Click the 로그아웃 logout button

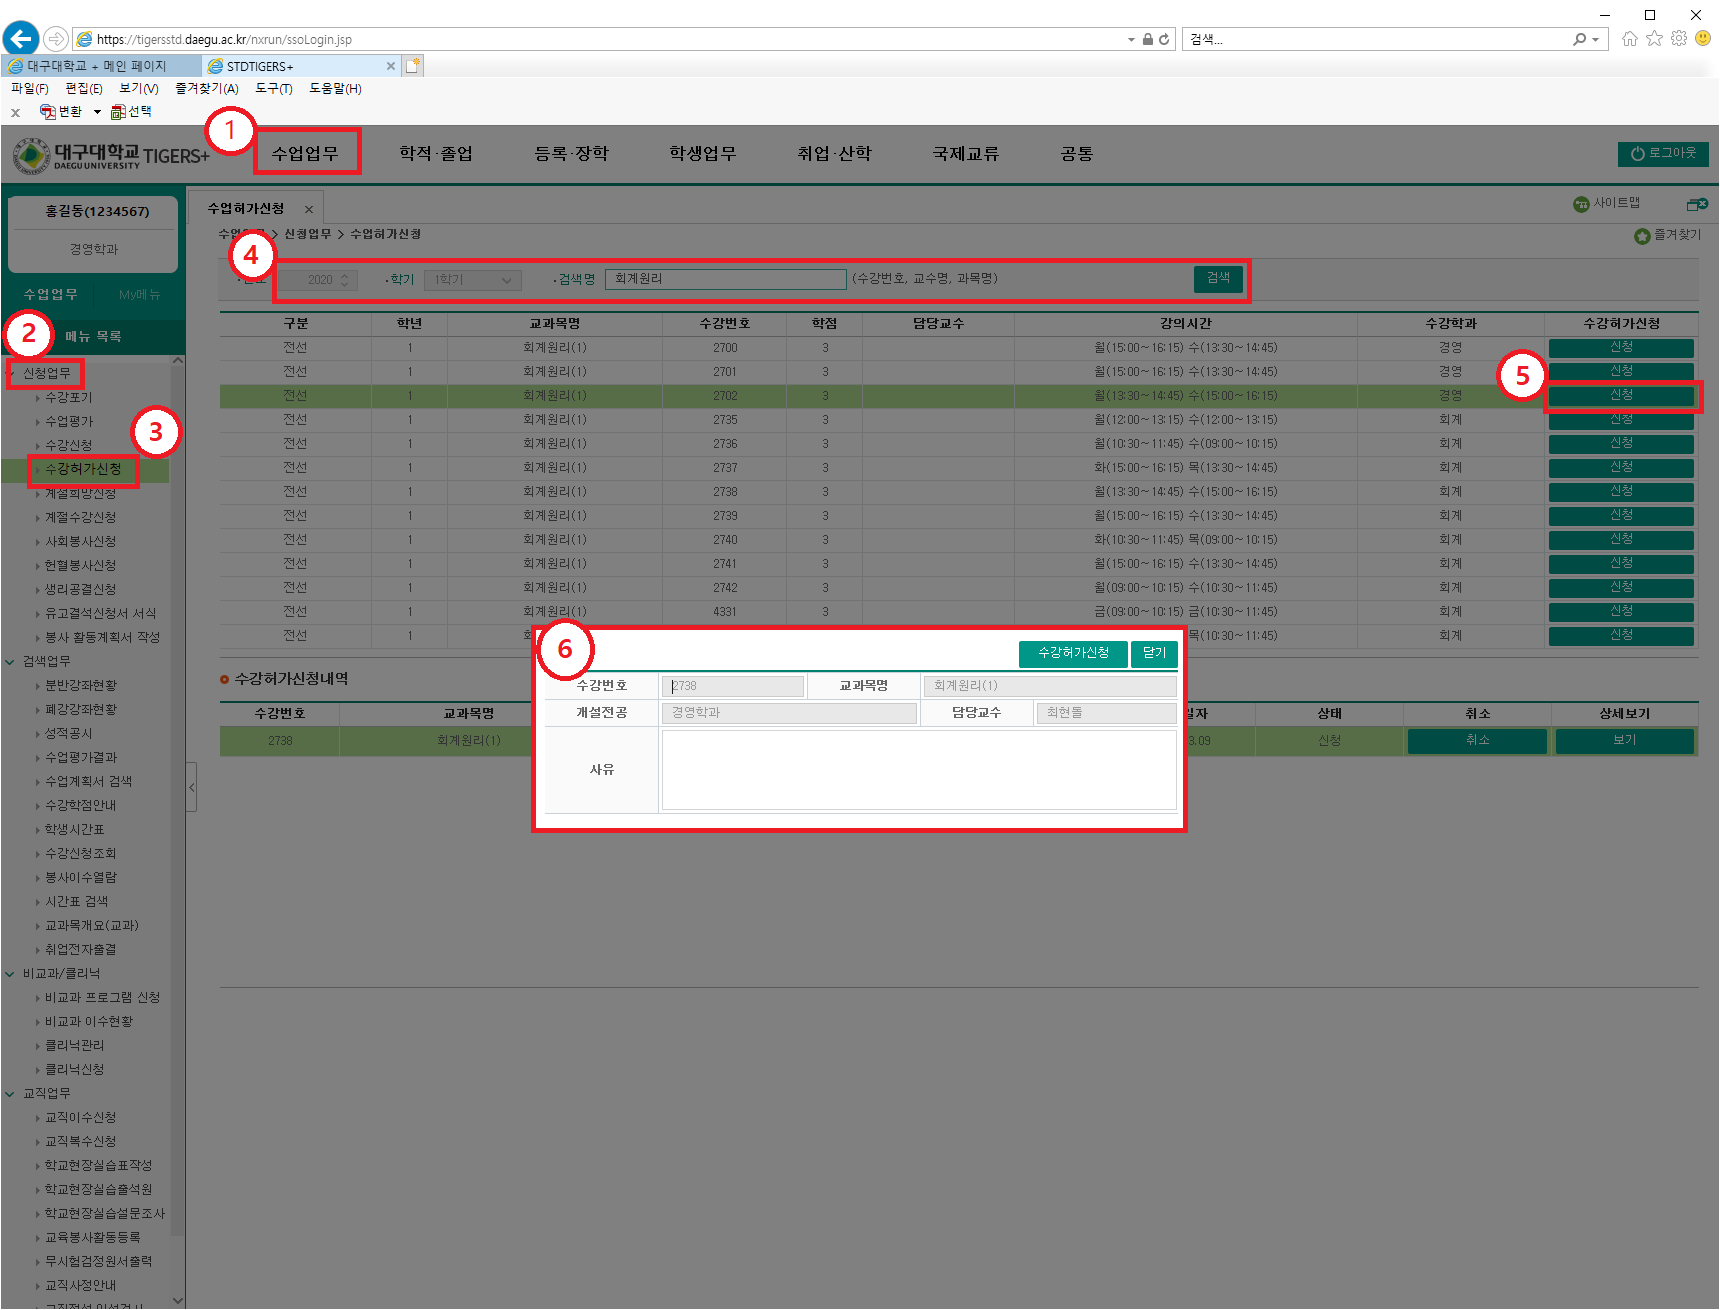(x=1663, y=154)
